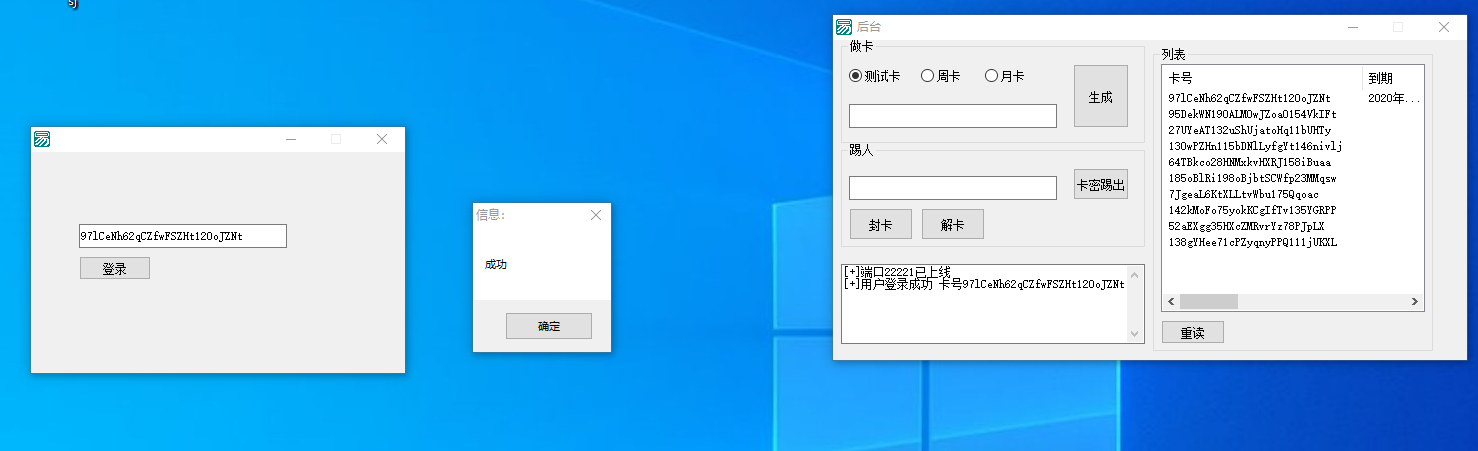Close the 信息 message dialog
The image size is (1478, 451).
click(x=596, y=215)
